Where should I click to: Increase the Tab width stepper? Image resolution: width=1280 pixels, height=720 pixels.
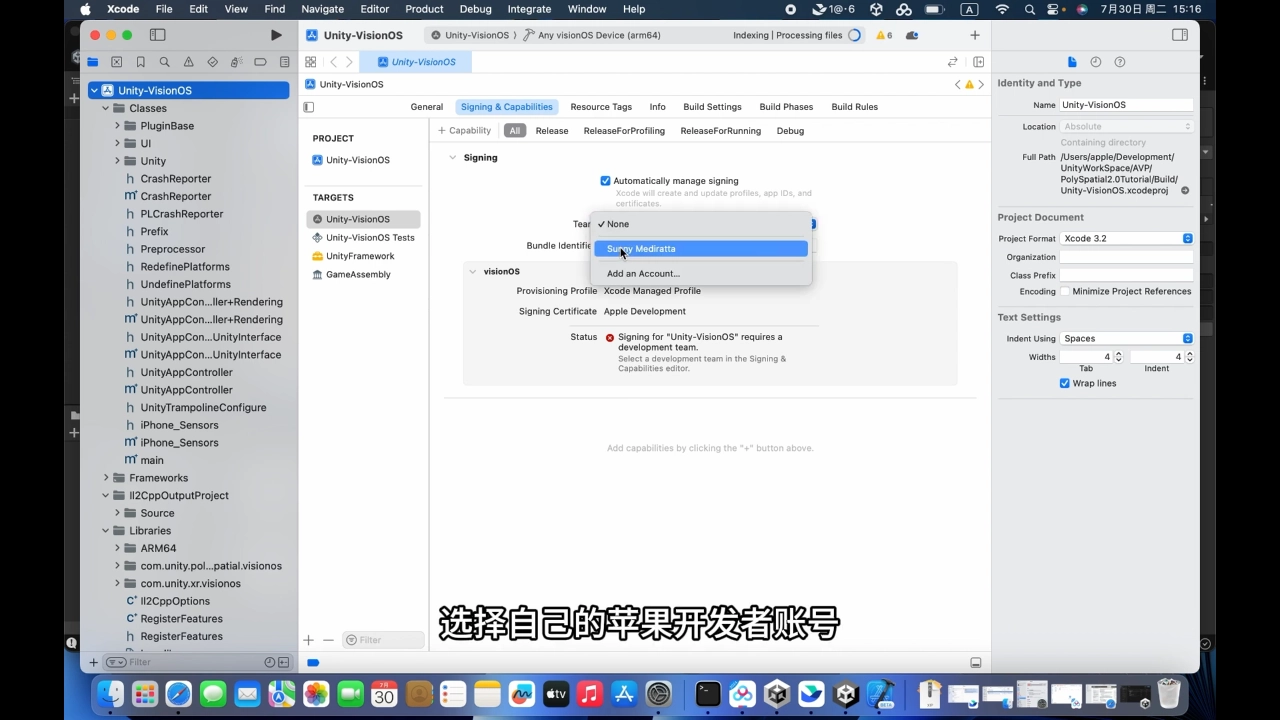1118,354
